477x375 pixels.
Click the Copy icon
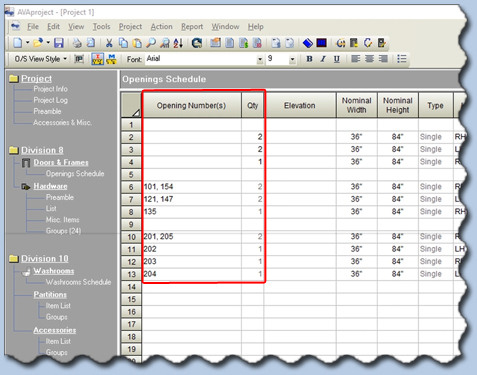pyautogui.click(x=123, y=43)
